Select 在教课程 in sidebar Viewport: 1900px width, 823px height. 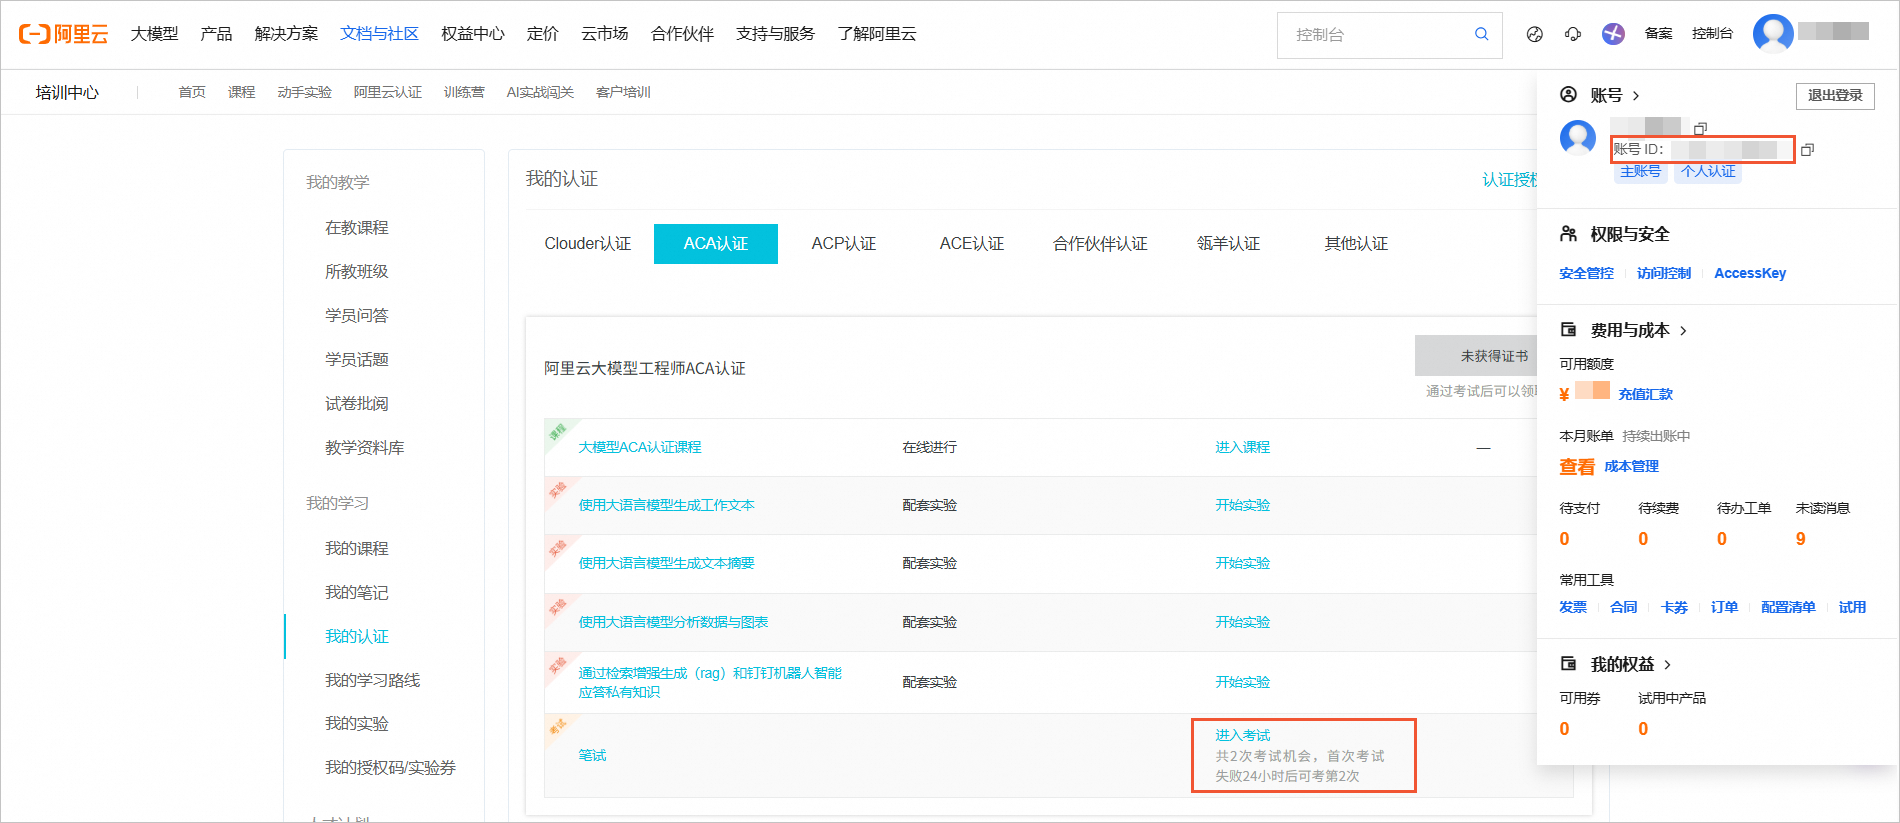(357, 227)
